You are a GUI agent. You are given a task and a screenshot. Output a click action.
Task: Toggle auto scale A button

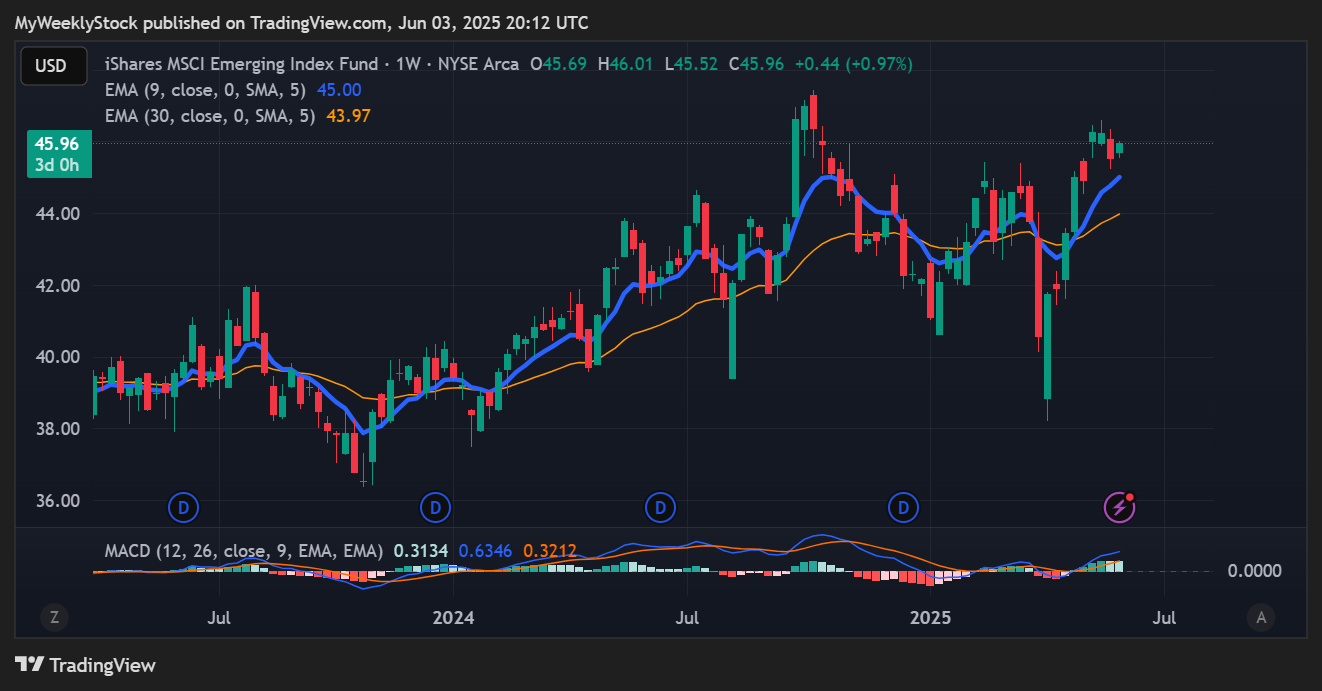[x=1261, y=618]
